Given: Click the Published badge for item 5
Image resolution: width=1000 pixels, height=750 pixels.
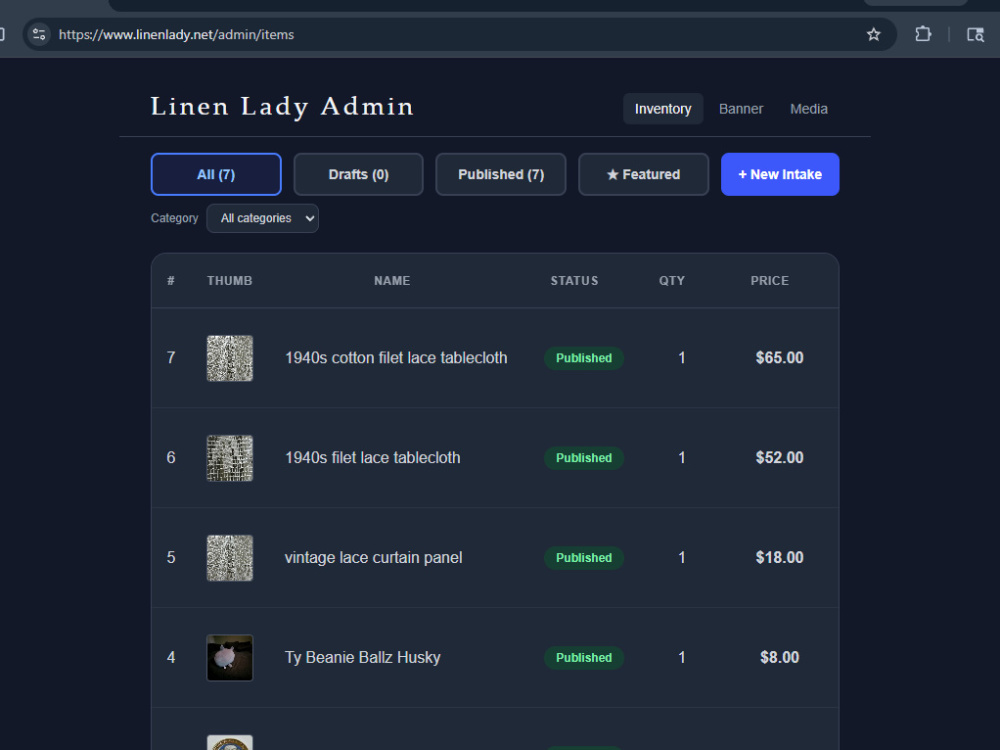Looking at the screenshot, I should tap(584, 558).
